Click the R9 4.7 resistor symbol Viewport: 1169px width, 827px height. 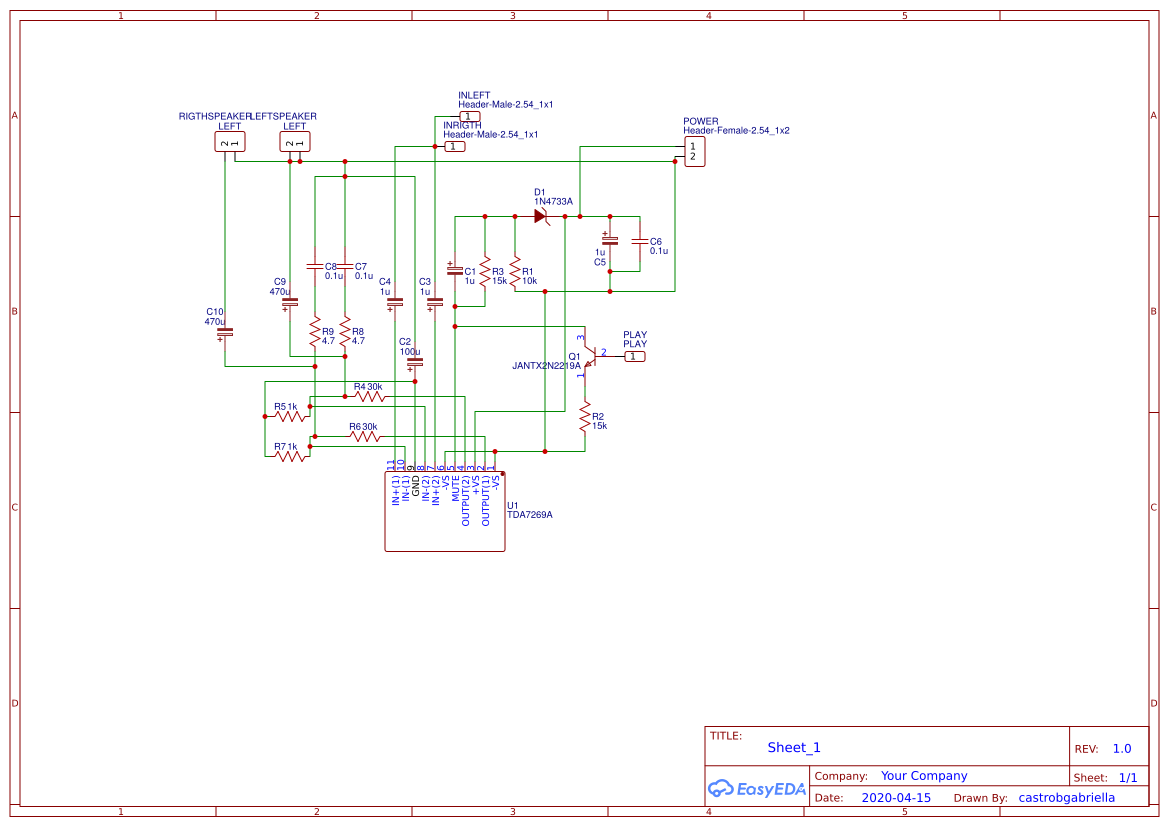point(315,333)
